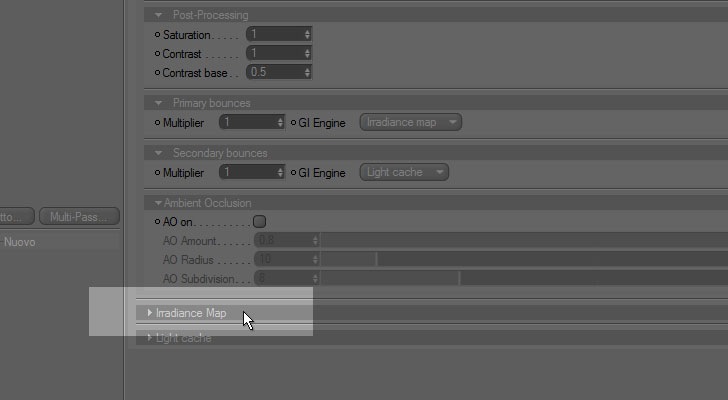The image size is (728, 400).
Task: Enable the AO on checkbox
Action: [x=260, y=222]
